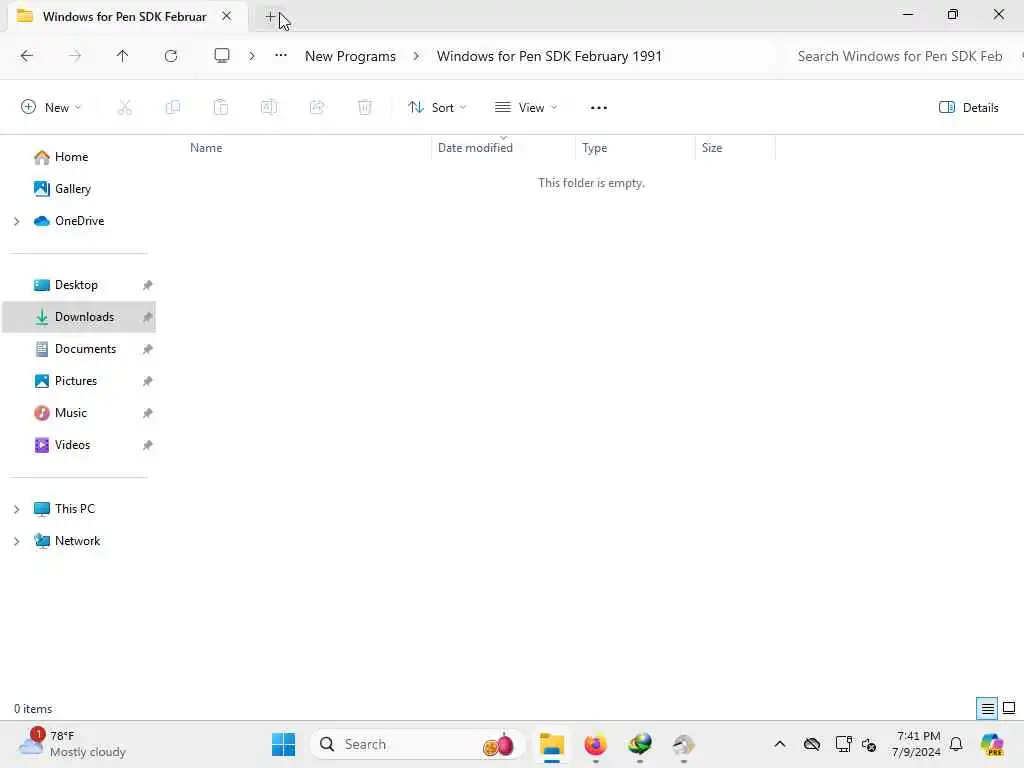This screenshot has height=768, width=1024.
Task: Select the Windows for Pen SDK tab
Action: [124, 16]
